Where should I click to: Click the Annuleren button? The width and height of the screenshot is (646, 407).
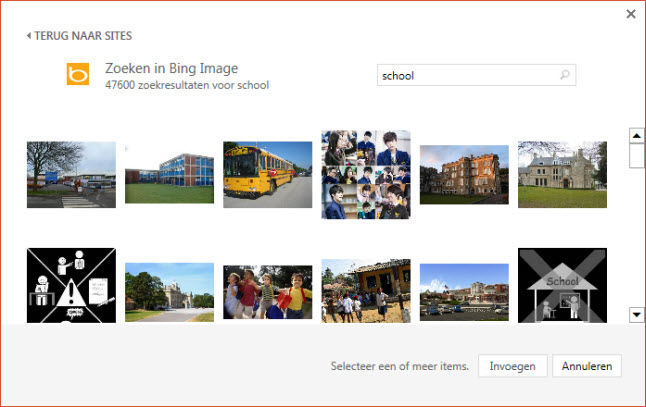click(x=587, y=366)
